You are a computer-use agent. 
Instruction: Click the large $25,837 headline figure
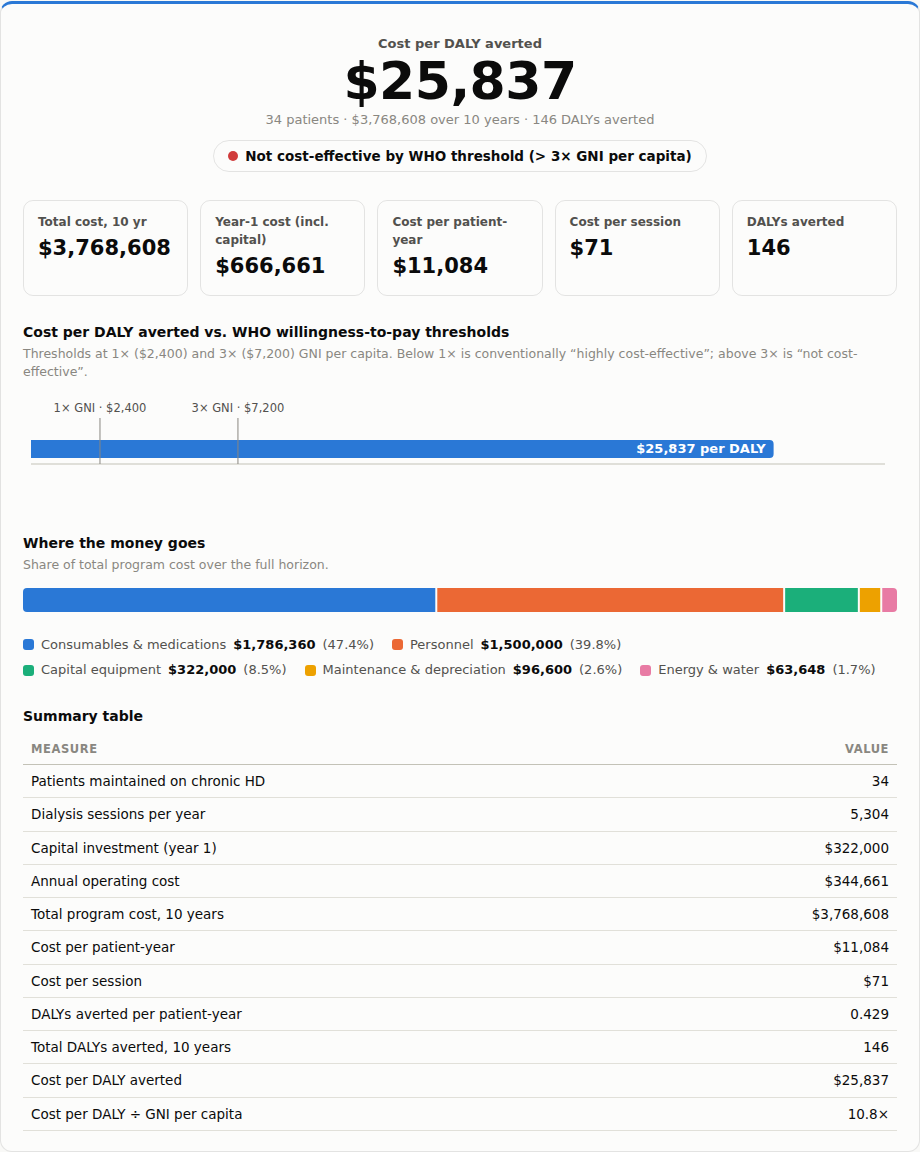[x=460, y=81]
